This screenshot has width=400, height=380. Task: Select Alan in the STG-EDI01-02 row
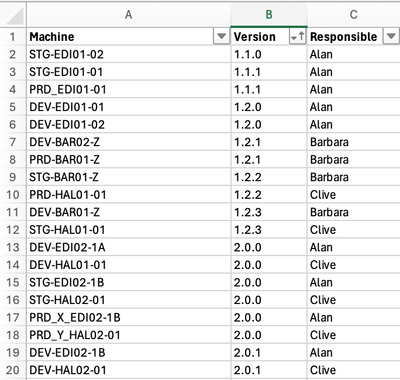tap(354, 54)
